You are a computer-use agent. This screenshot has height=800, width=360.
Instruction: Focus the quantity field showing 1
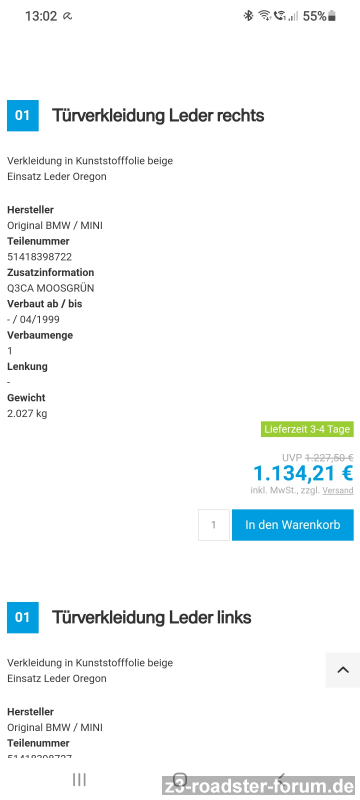tap(214, 524)
